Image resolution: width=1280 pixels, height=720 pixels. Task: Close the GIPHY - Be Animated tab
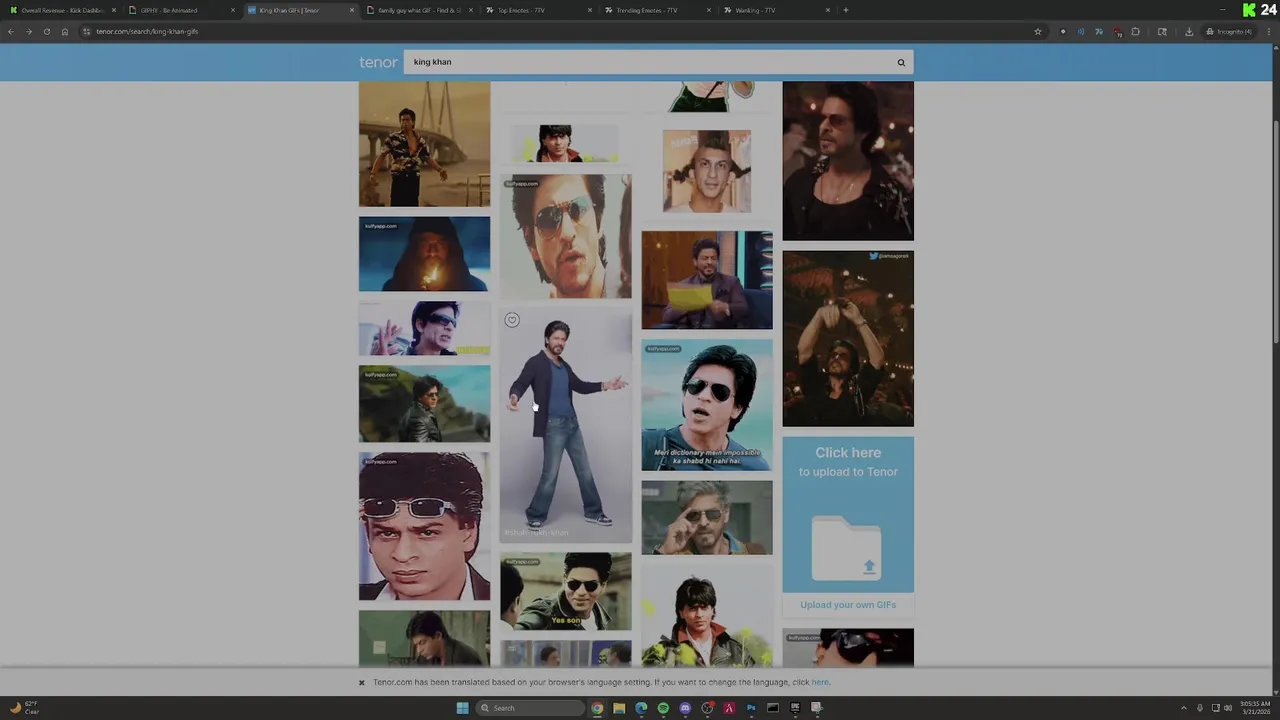[x=233, y=10]
